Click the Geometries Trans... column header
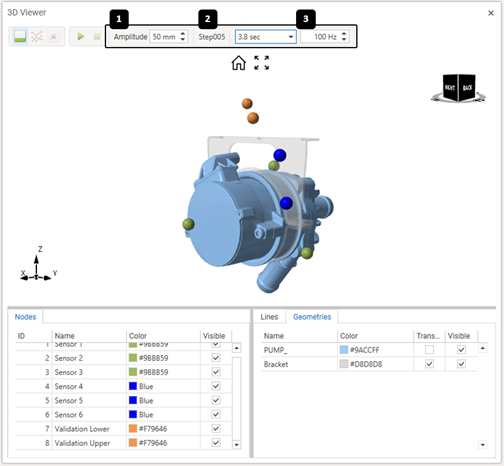The height and width of the screenshot is (466, 504). click(428, 336)
